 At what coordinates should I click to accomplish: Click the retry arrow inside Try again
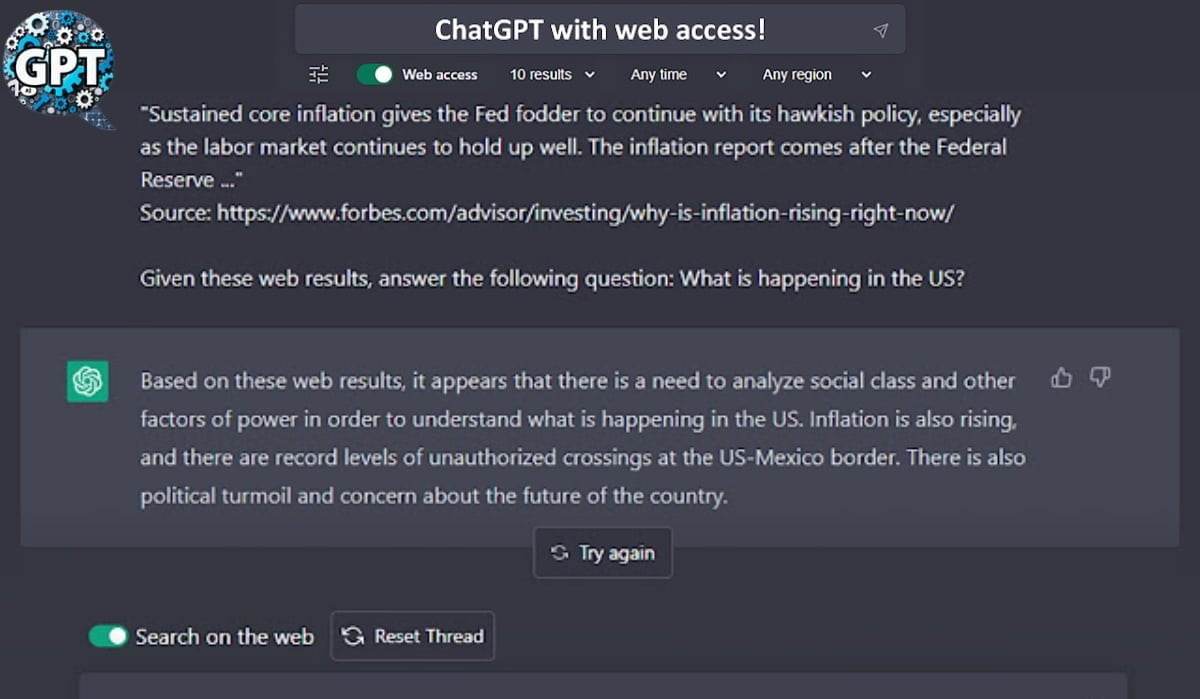(559, 552)
